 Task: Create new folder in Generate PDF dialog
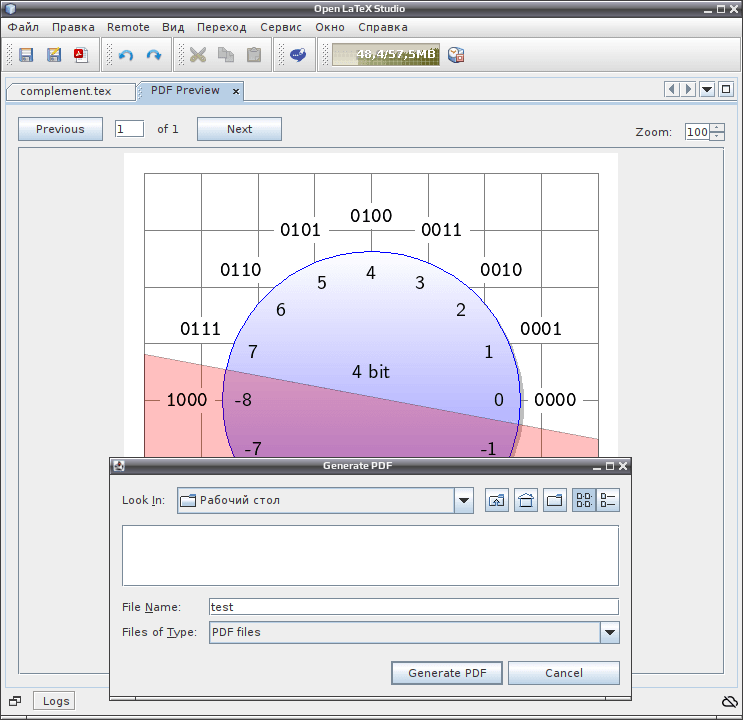(554, 500)
